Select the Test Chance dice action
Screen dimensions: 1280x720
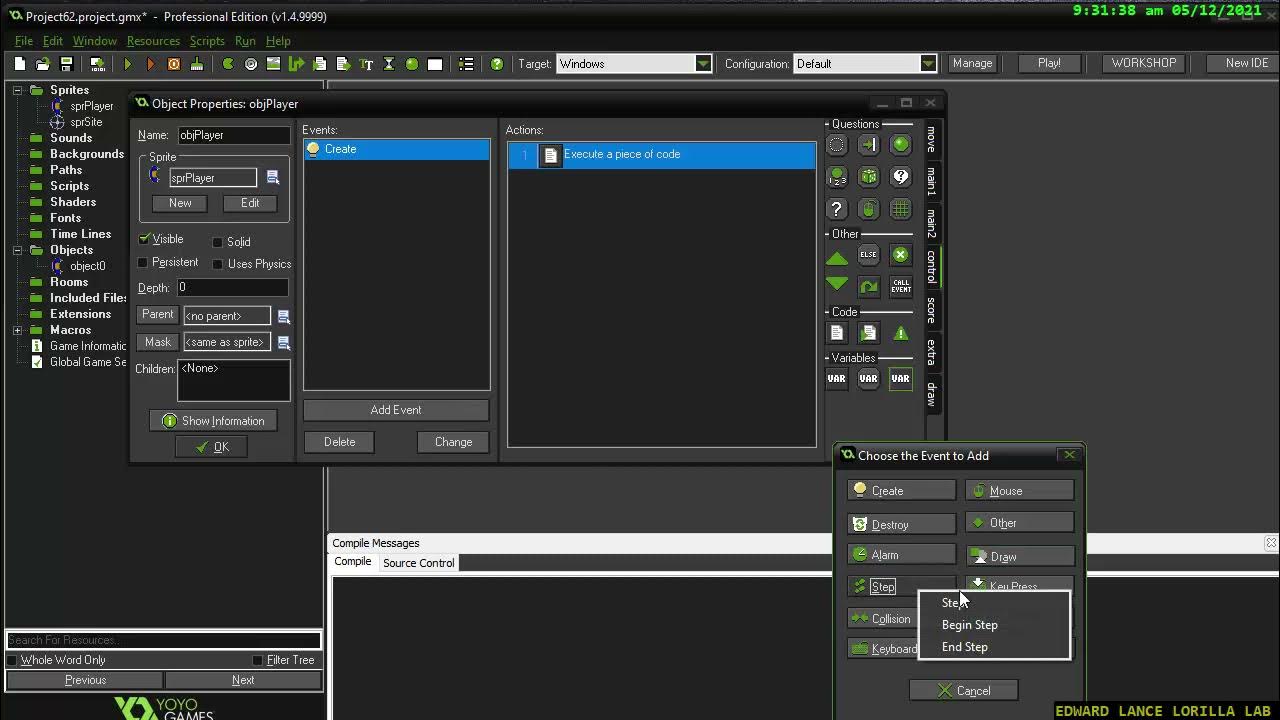[869, 177]
